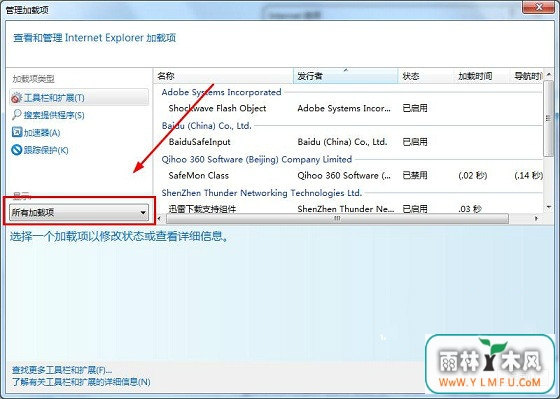The height and width of the screenshot is (399, 560).
Task: Click 已禁用 status of SafeMon Class
Action: tap(415, 175)
